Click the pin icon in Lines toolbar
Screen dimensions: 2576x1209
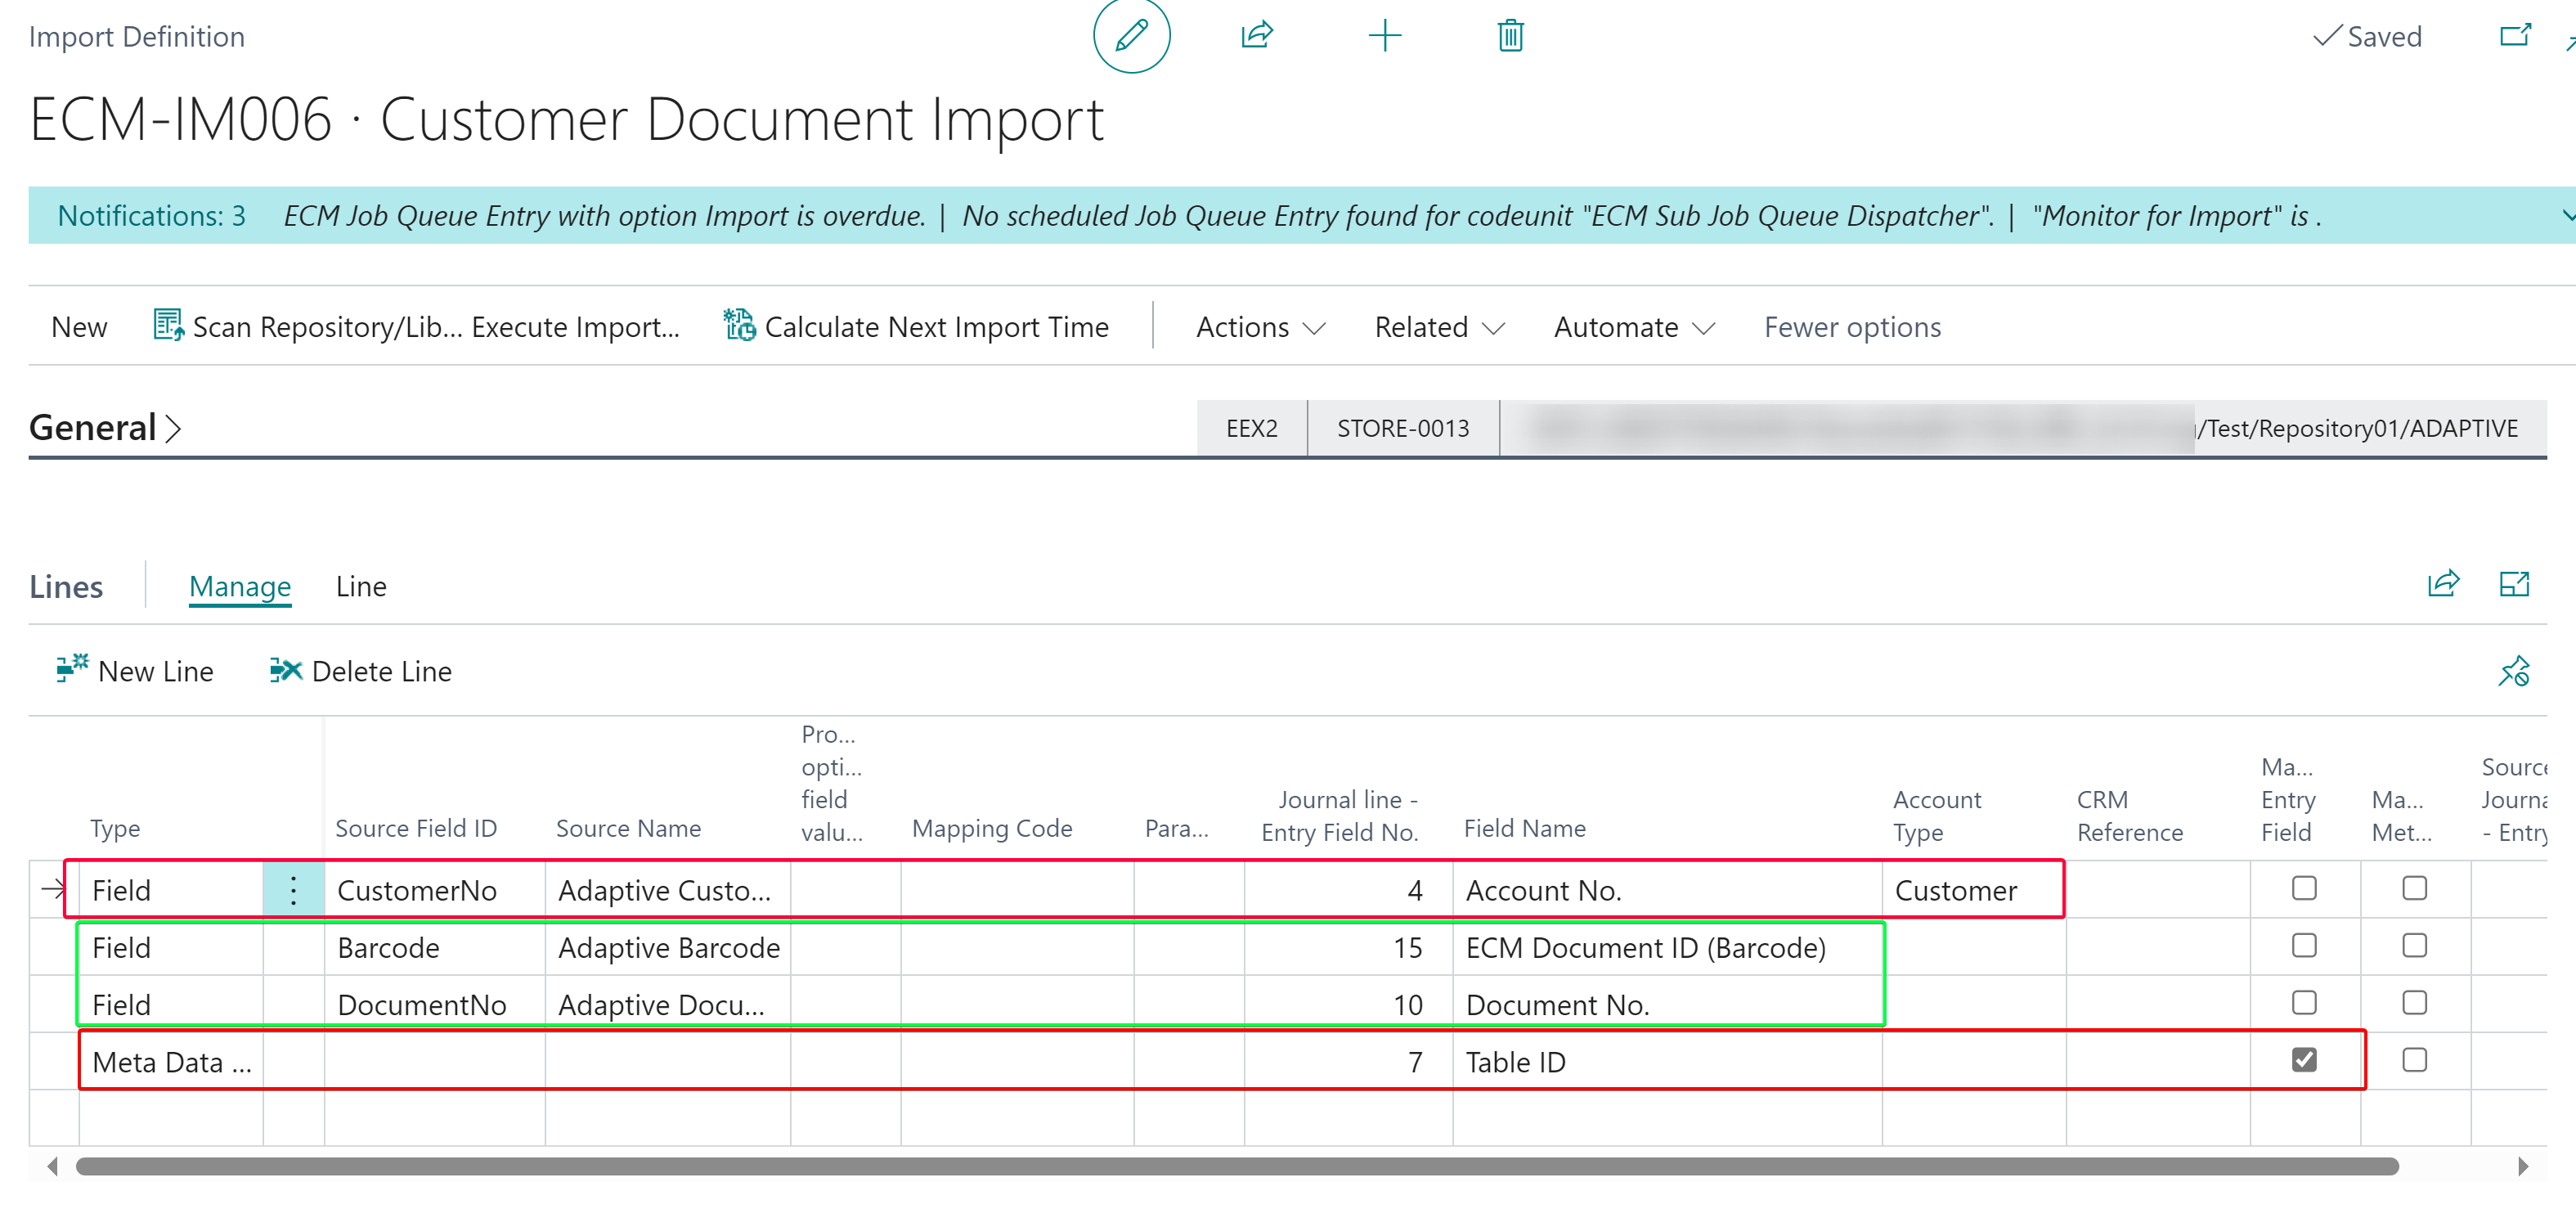click(x=2514, y=671)
